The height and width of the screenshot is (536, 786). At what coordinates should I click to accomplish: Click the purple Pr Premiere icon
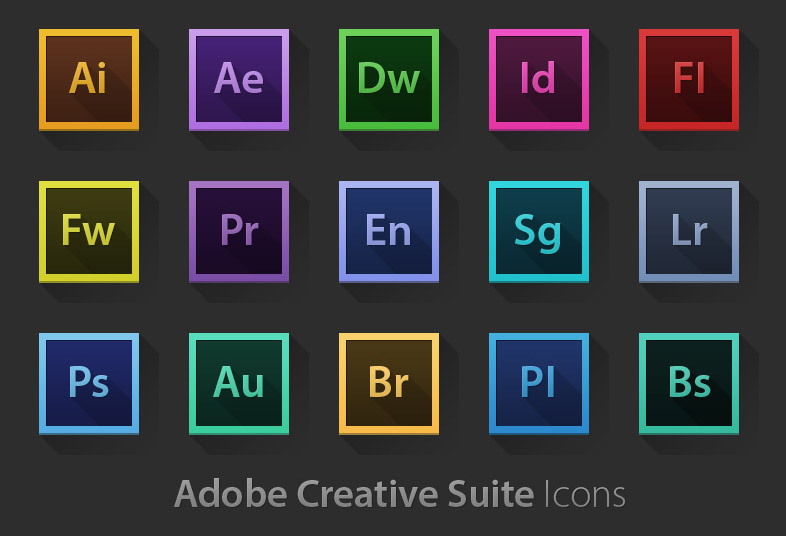tap(239, 232)
